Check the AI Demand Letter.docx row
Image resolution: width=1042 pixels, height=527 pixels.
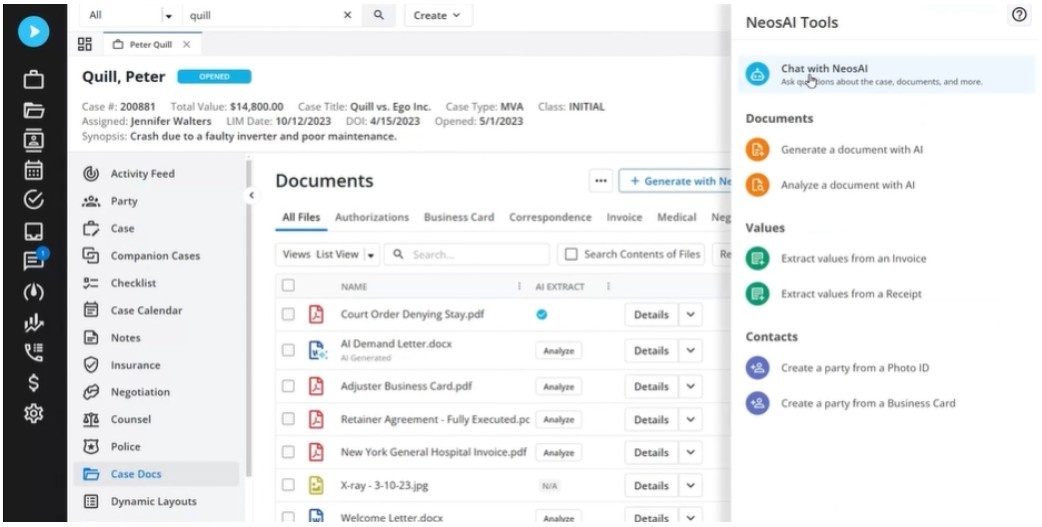pyautogui.click(x=288, y=350)
